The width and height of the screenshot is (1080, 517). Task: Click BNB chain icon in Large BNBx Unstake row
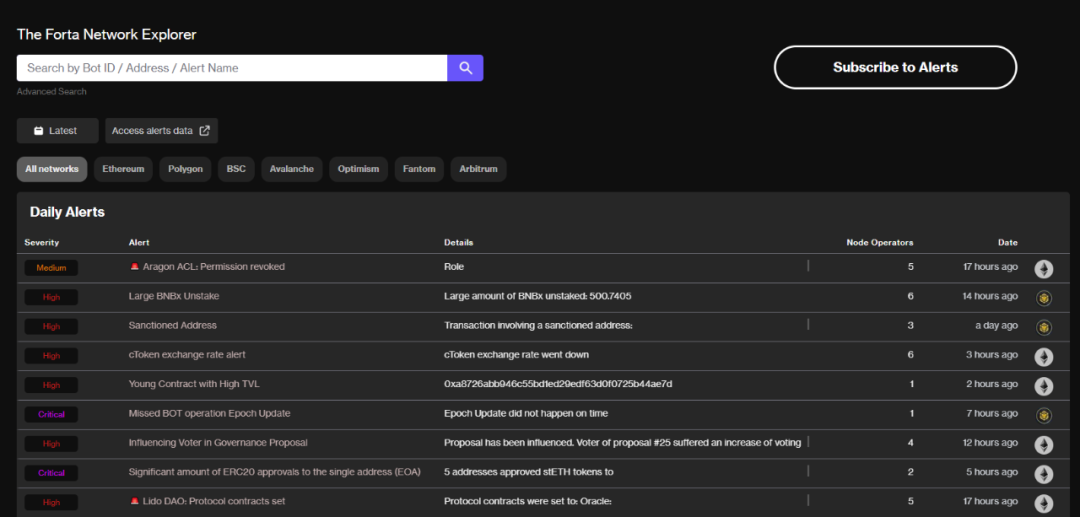(1043, 297)
